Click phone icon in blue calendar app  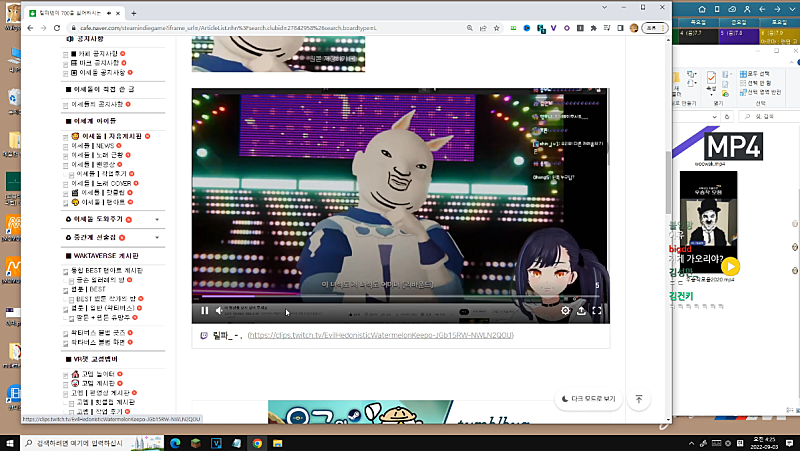pyautogui.click(x=717, y=9)
